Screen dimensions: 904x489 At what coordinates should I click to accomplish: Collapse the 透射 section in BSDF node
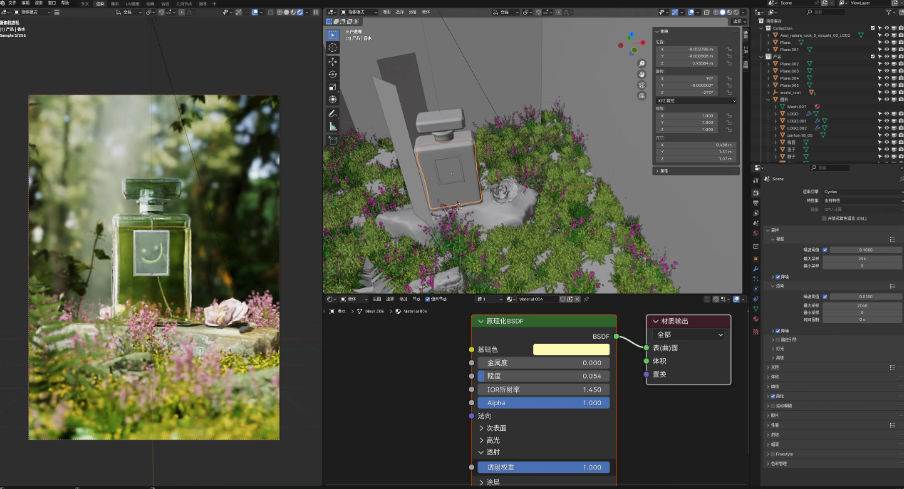click(x=493, y=453)
